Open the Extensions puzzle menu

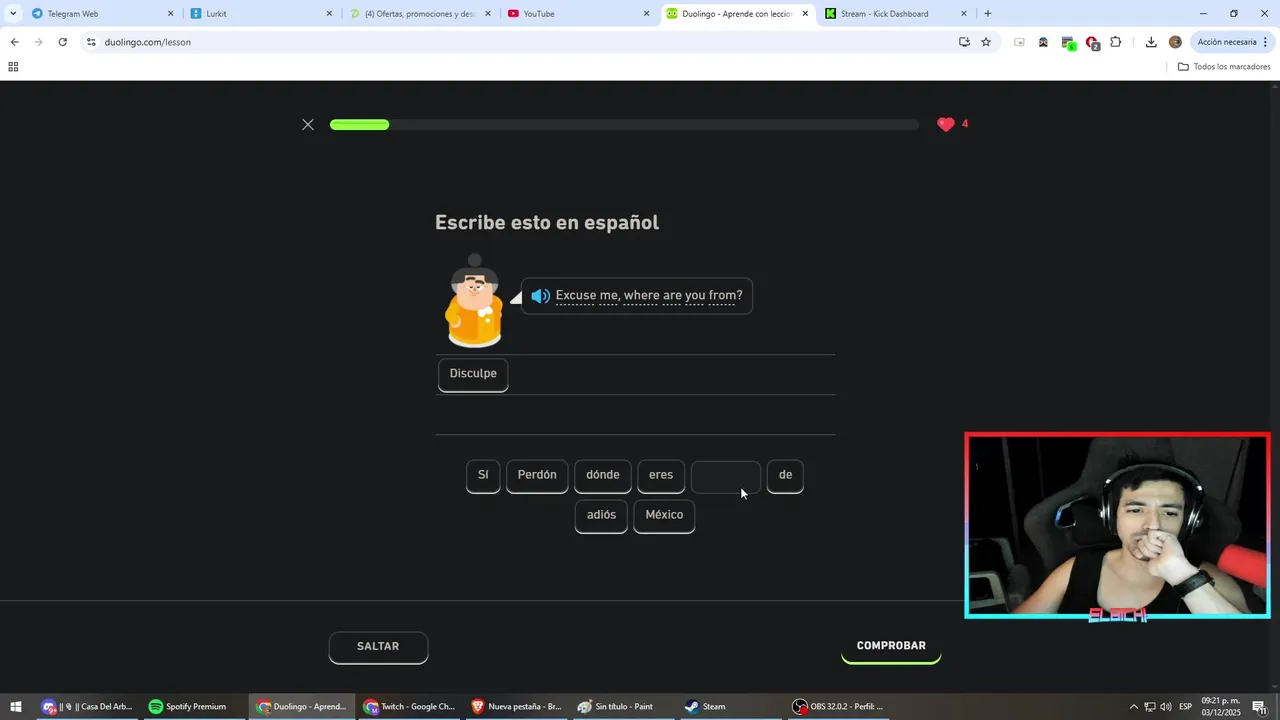(x=1116, y=42)
